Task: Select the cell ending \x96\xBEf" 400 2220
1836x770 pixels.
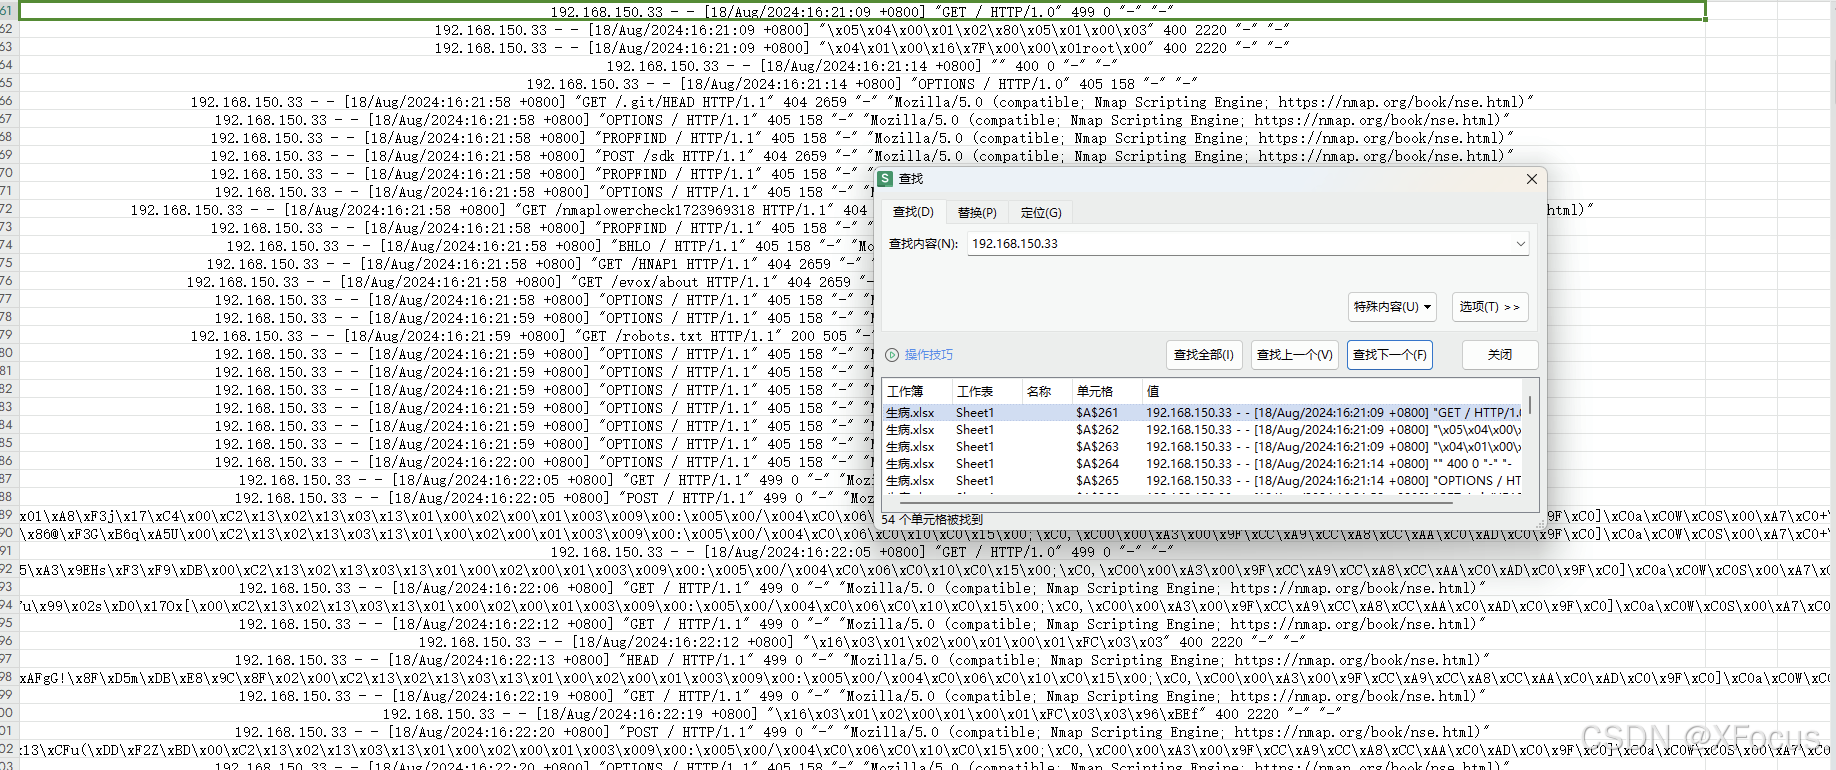Action: pos(862,714)
